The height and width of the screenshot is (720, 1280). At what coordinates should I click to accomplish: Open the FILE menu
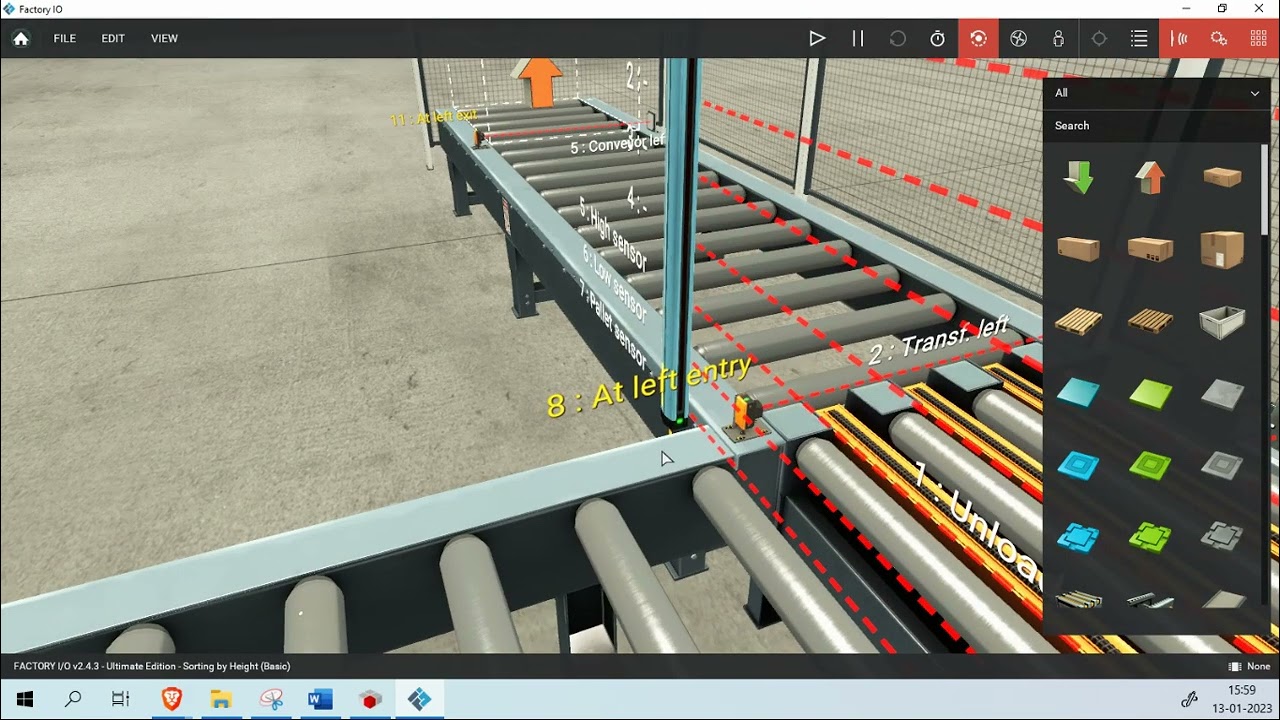[x=65, y=38]
